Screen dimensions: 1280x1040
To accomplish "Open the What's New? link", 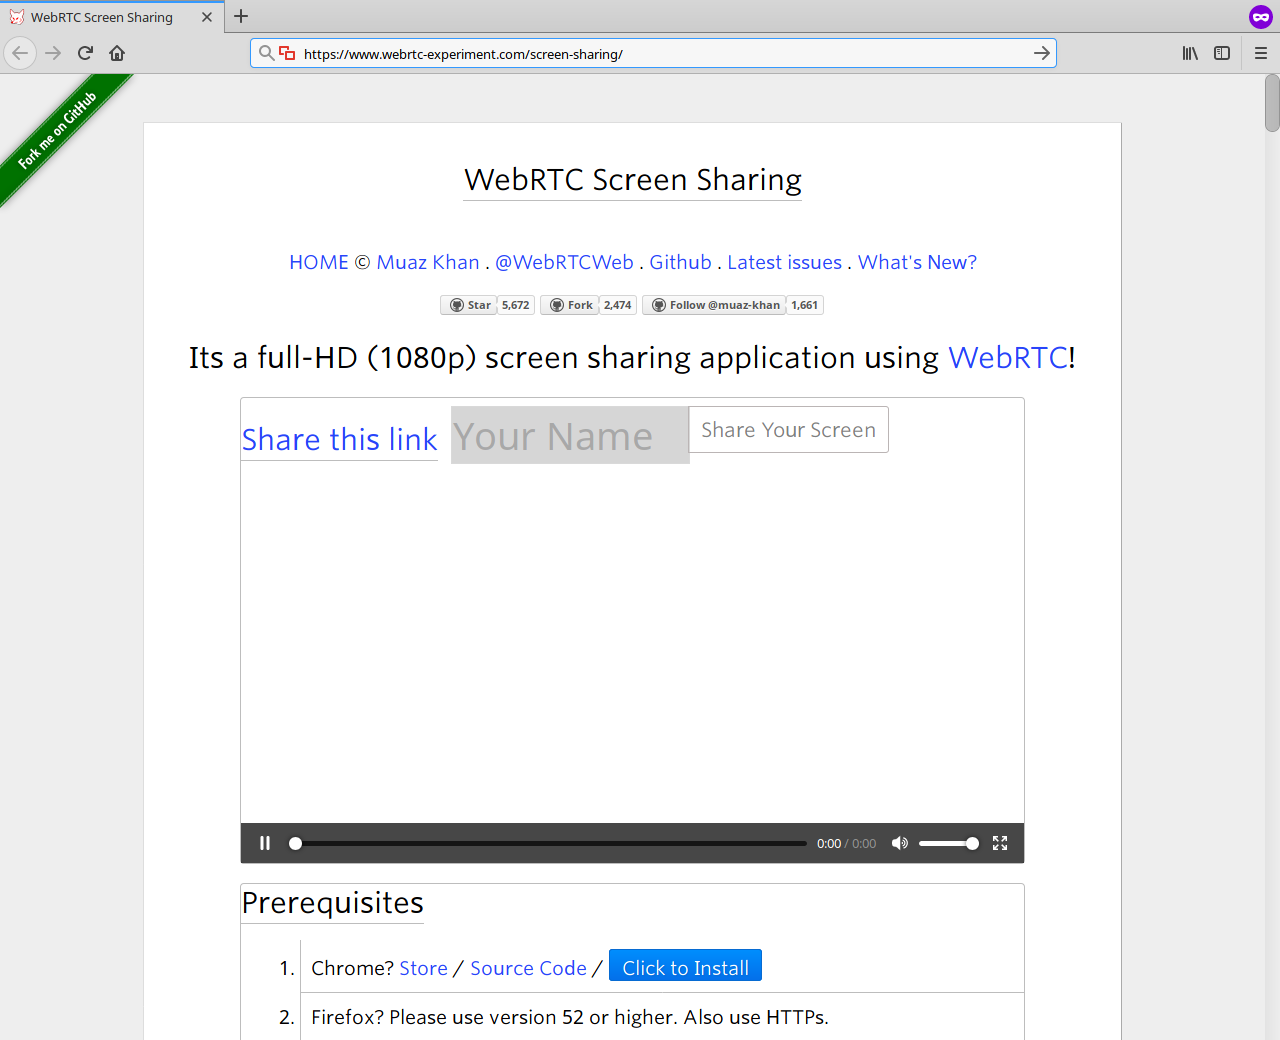I will click(917, 262).
